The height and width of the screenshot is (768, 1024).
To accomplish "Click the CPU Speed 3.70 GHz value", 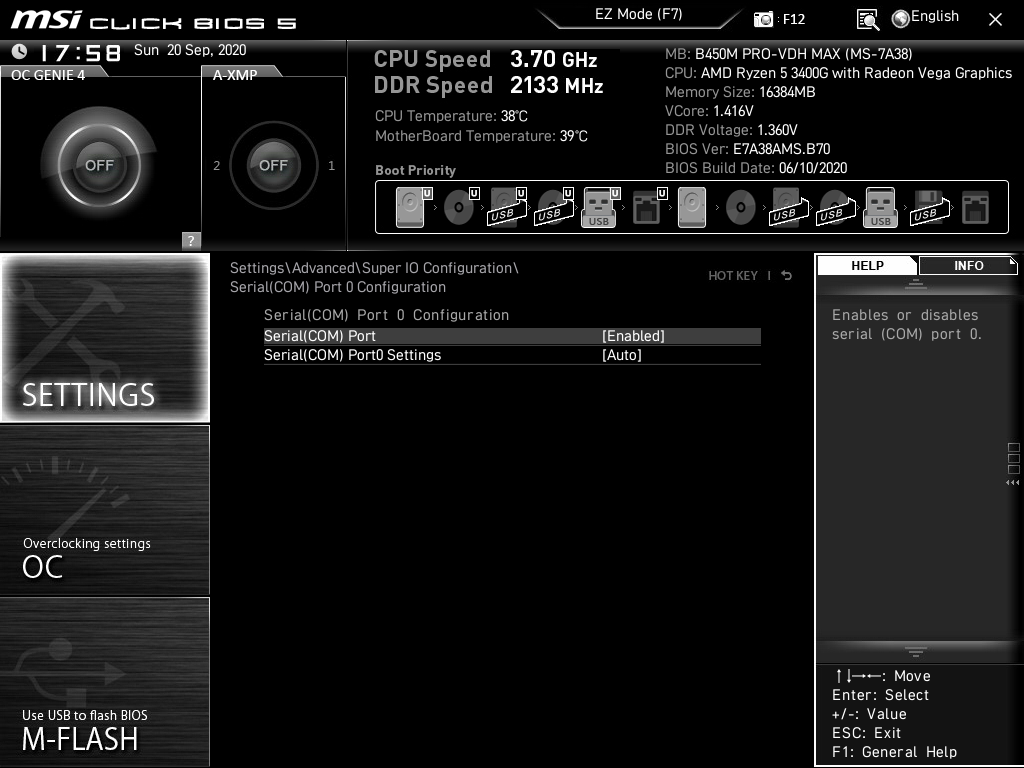I will [x=554, y=59].
